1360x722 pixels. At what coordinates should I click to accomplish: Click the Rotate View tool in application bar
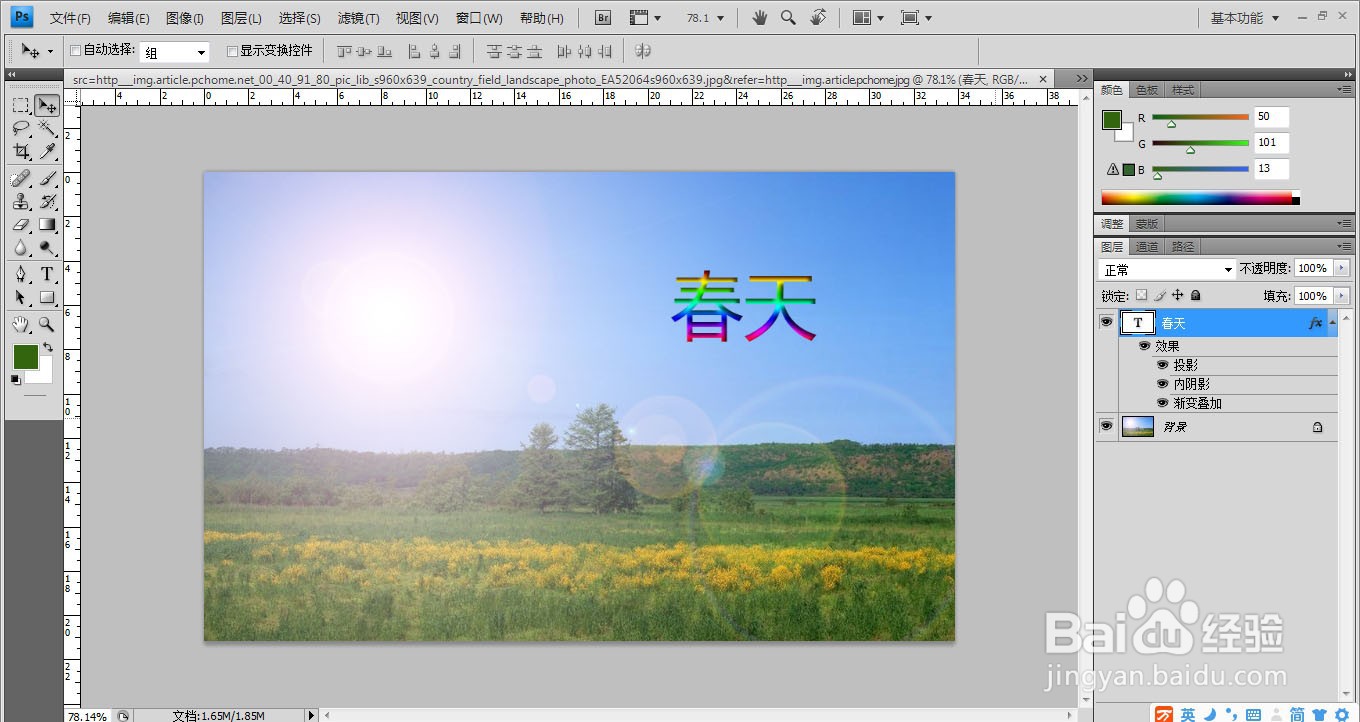pos(818,18)
